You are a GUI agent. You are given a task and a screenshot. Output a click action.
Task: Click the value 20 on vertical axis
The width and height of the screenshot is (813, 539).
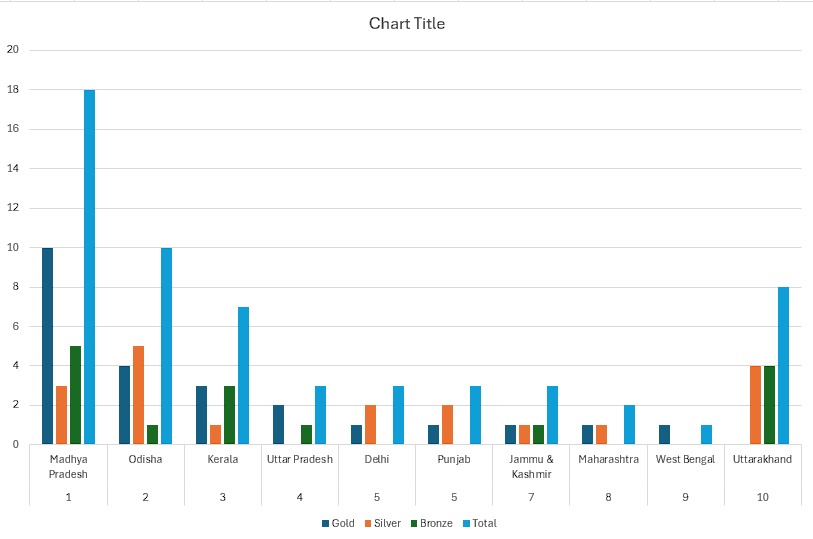click(12, 50)
